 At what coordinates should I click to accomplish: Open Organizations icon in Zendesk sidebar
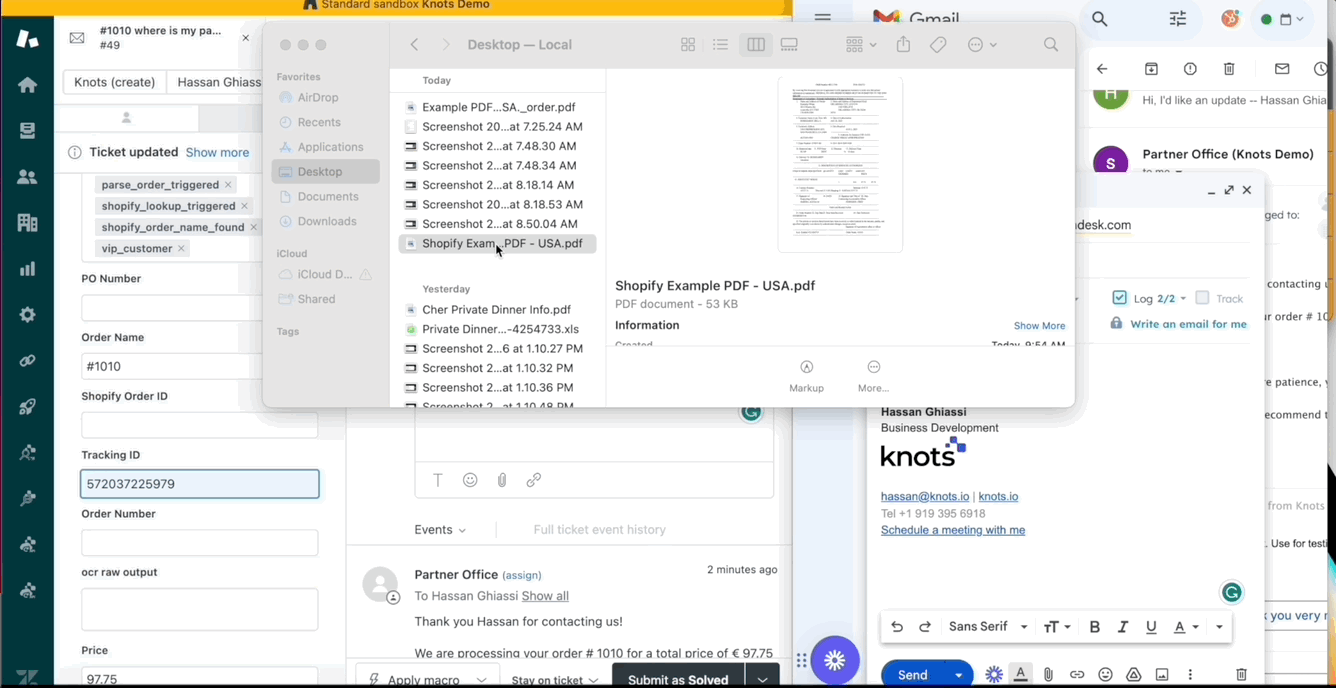point(27,223)
